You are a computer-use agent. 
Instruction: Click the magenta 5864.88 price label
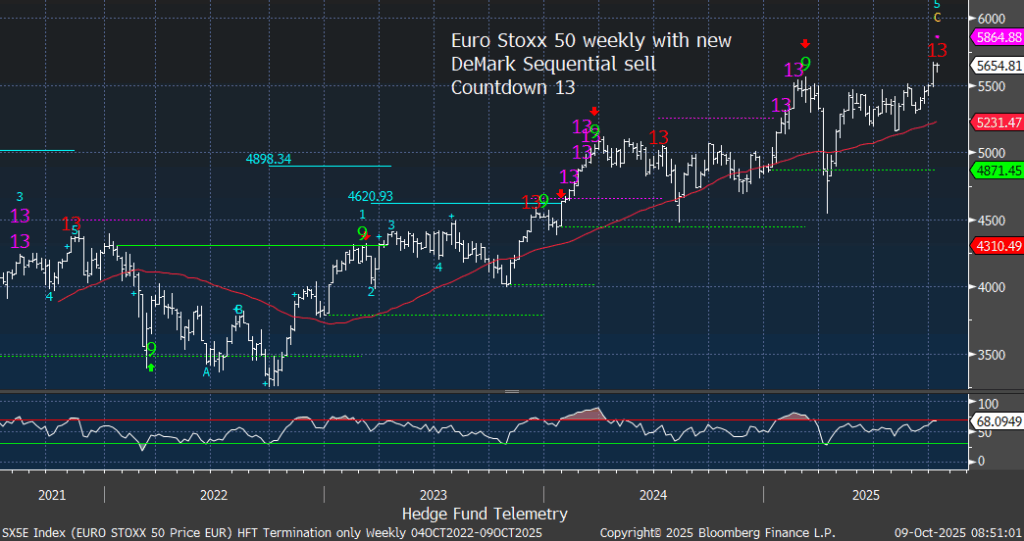click(x=995, y=36)
